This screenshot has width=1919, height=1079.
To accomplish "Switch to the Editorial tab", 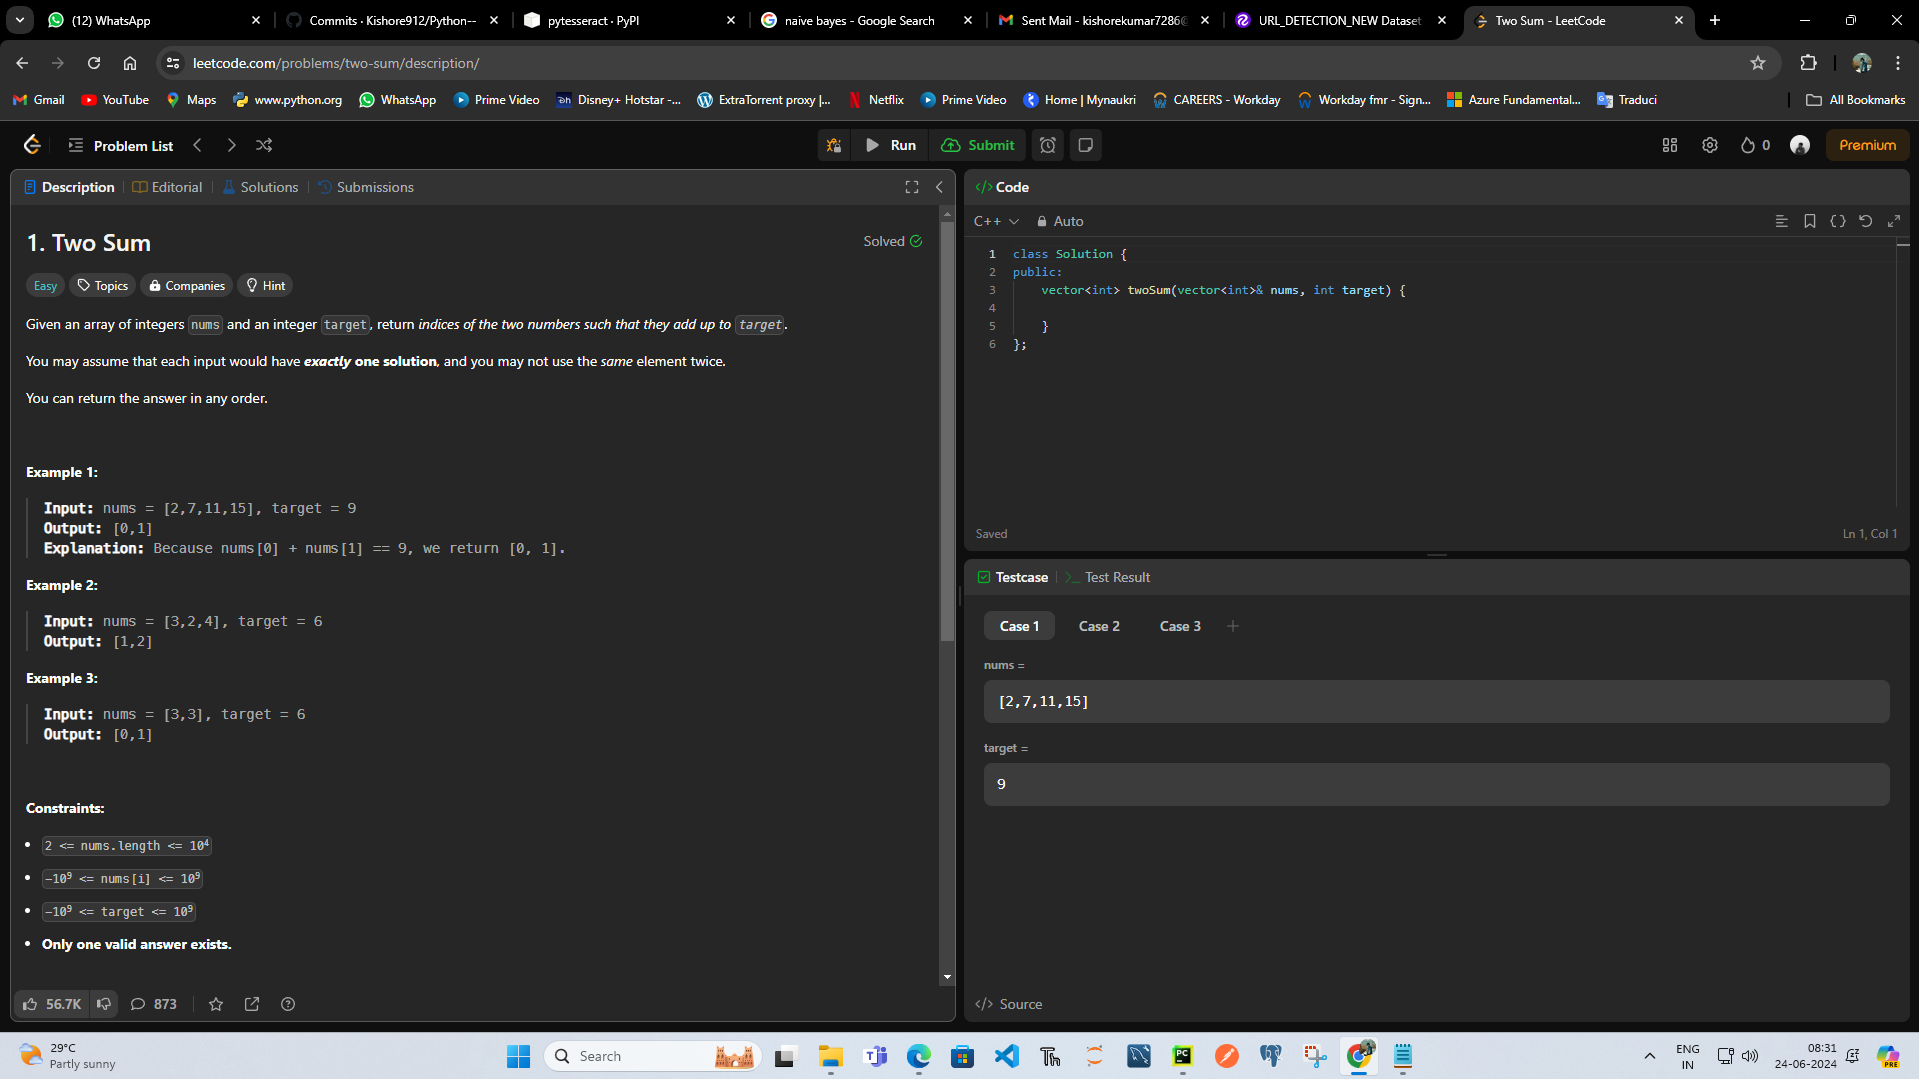I will 168,187.
